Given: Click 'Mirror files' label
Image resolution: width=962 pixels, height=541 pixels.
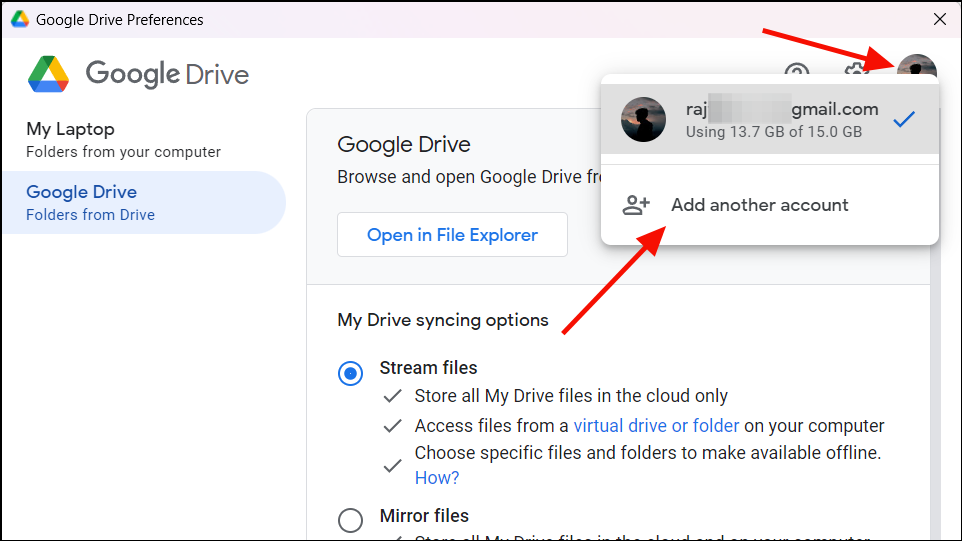Looking at the screenshot, I should tap(424, 516).
